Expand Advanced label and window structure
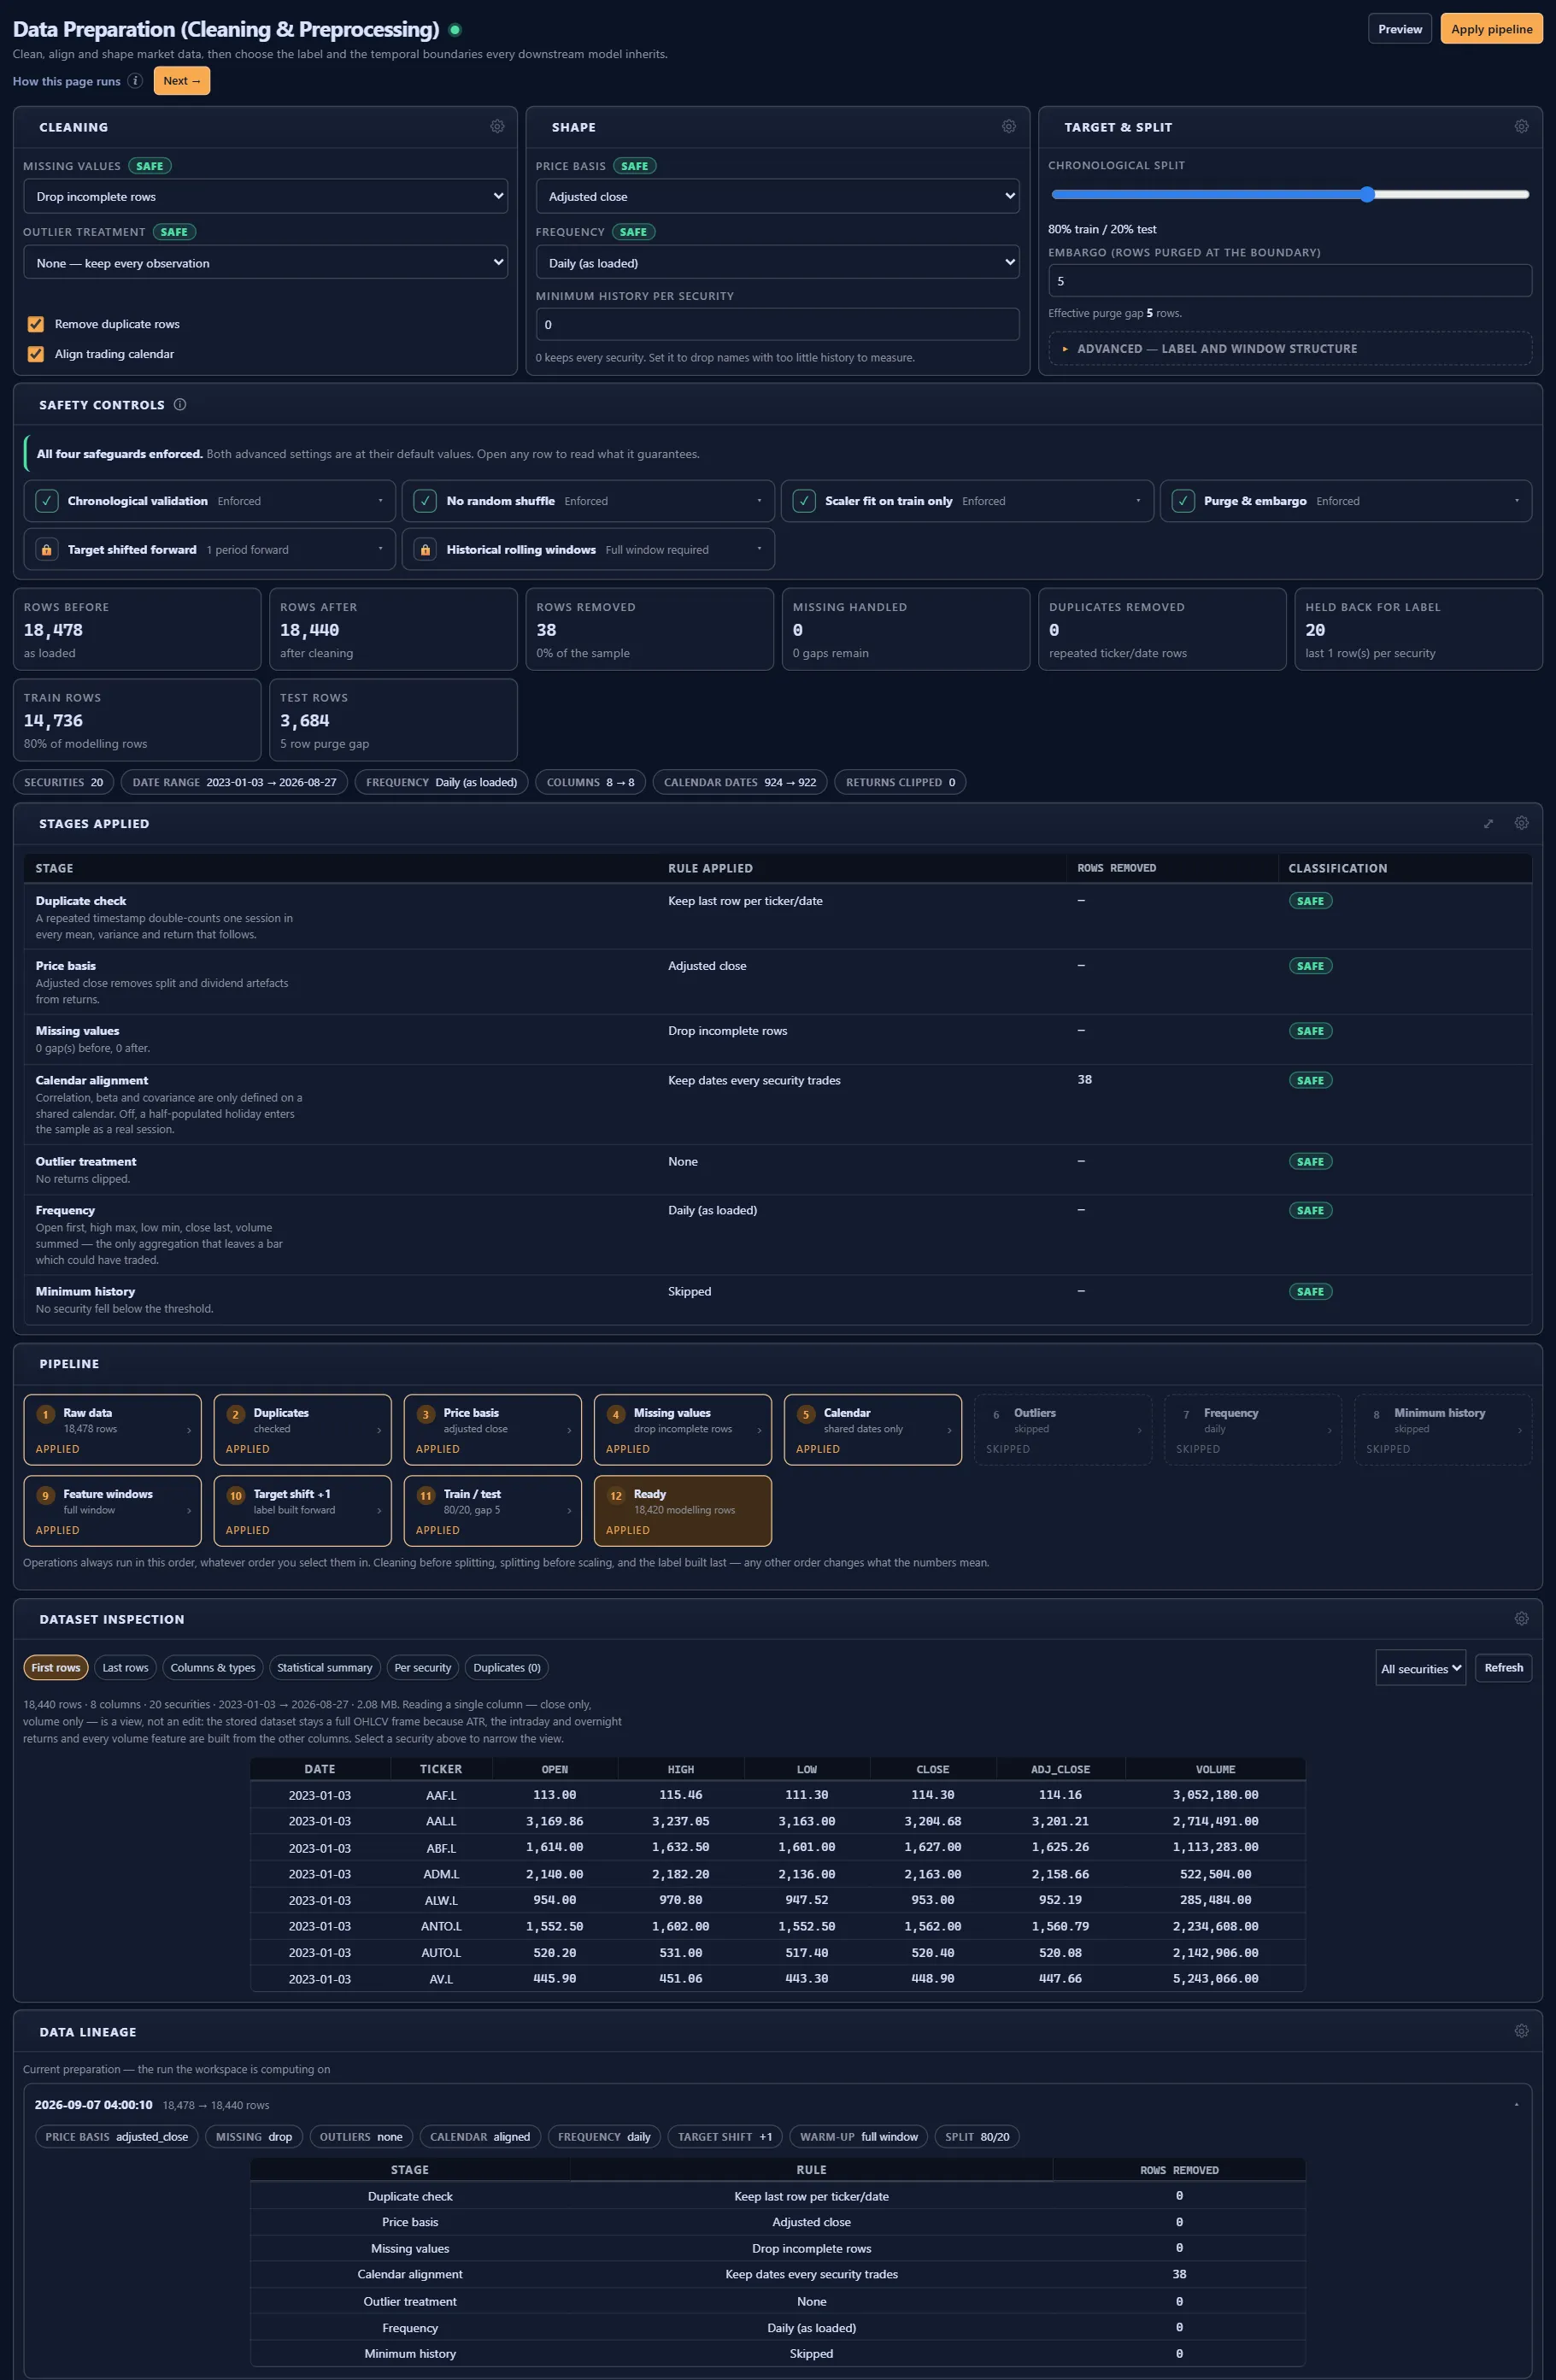The height and width of the screenshot is (2380, 1556). point(1289,349)
